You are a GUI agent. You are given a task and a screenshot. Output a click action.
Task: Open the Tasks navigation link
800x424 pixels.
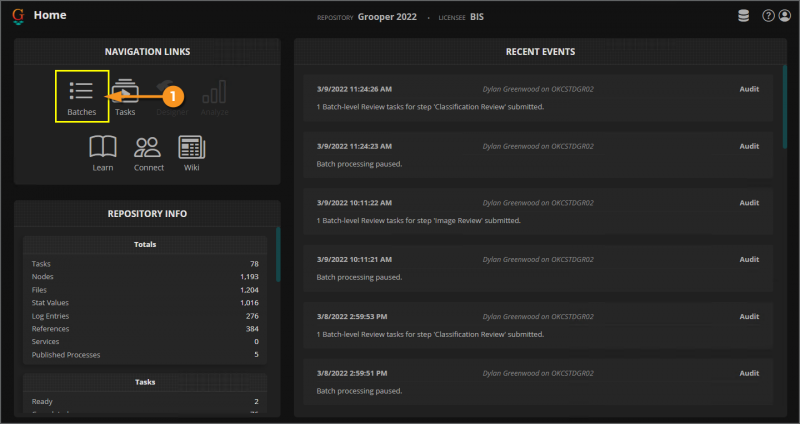coord(125,97)
